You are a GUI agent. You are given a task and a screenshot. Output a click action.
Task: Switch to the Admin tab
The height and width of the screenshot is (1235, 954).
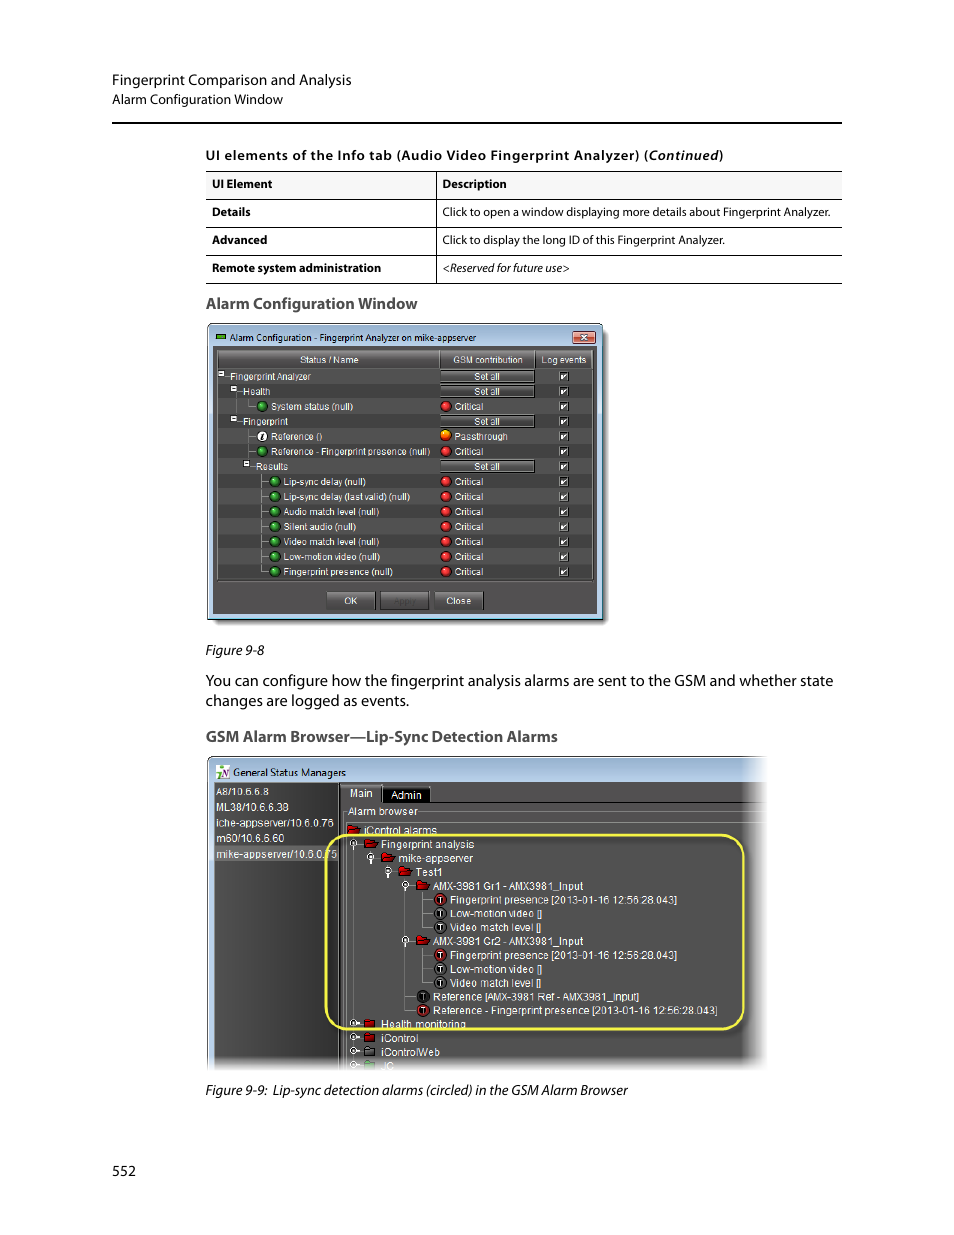click(x=406, y=795)
